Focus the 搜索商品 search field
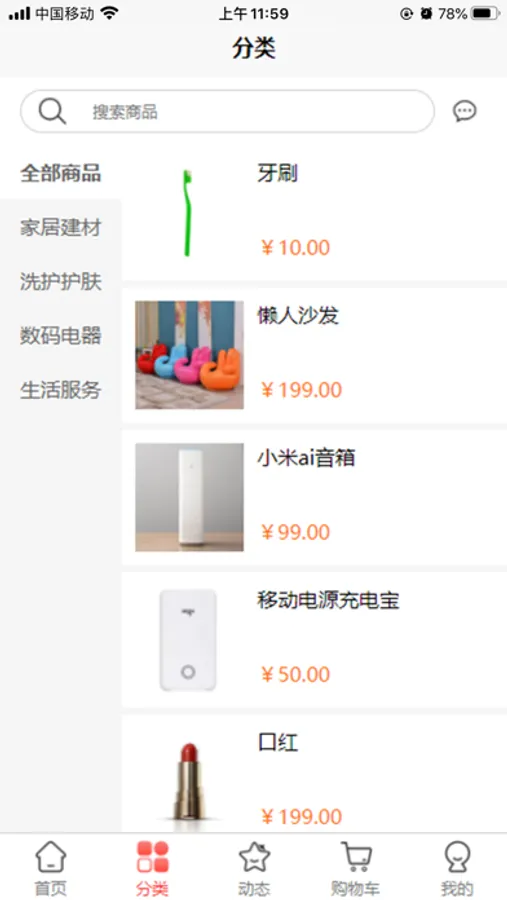The width and height of the screenshot is (507, 900). [227, 111]
